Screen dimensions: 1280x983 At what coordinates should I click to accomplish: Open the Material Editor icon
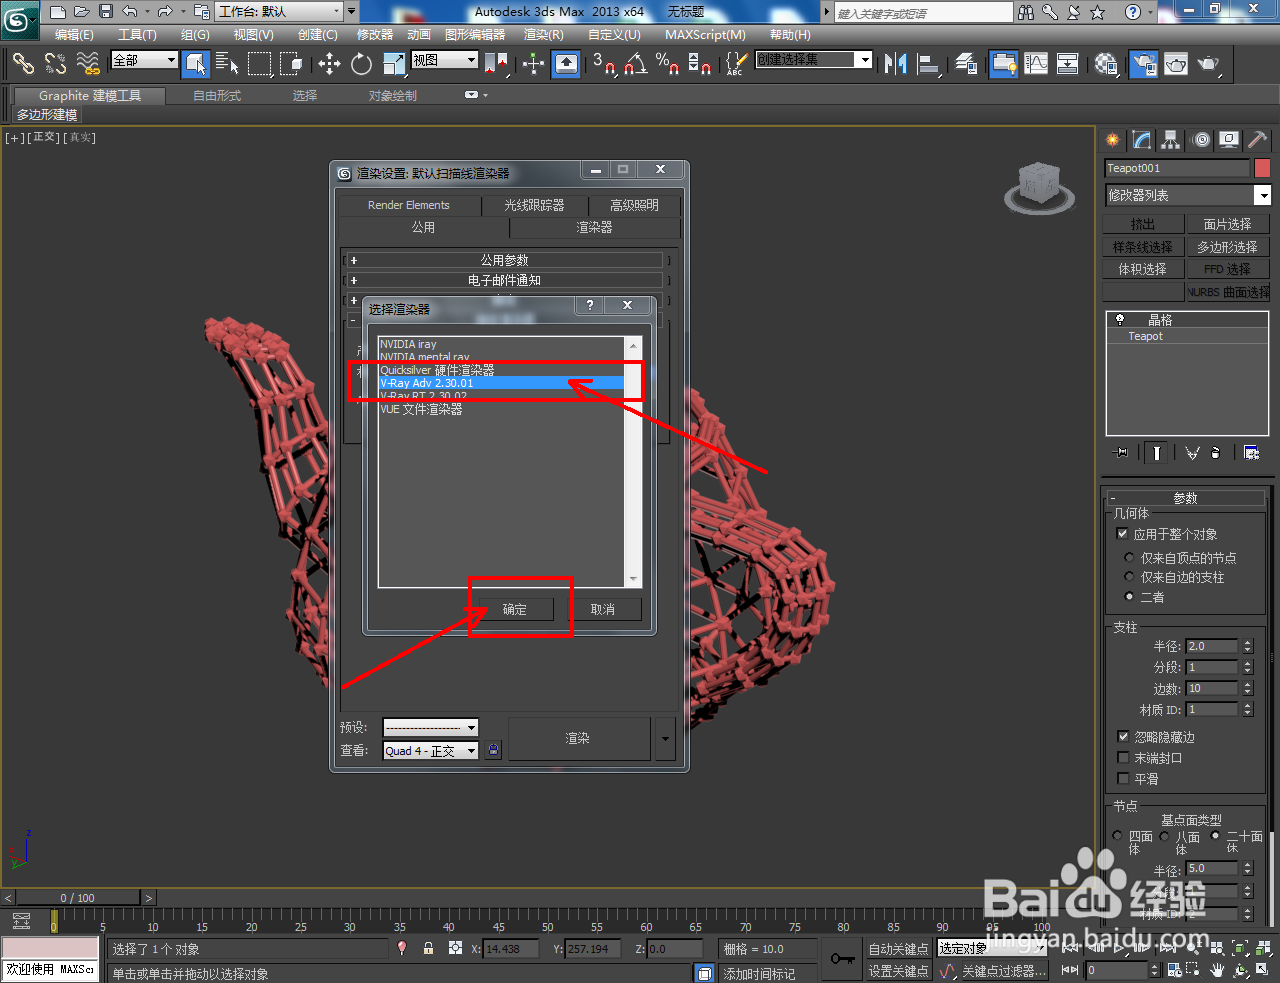tap(1106, 64)
